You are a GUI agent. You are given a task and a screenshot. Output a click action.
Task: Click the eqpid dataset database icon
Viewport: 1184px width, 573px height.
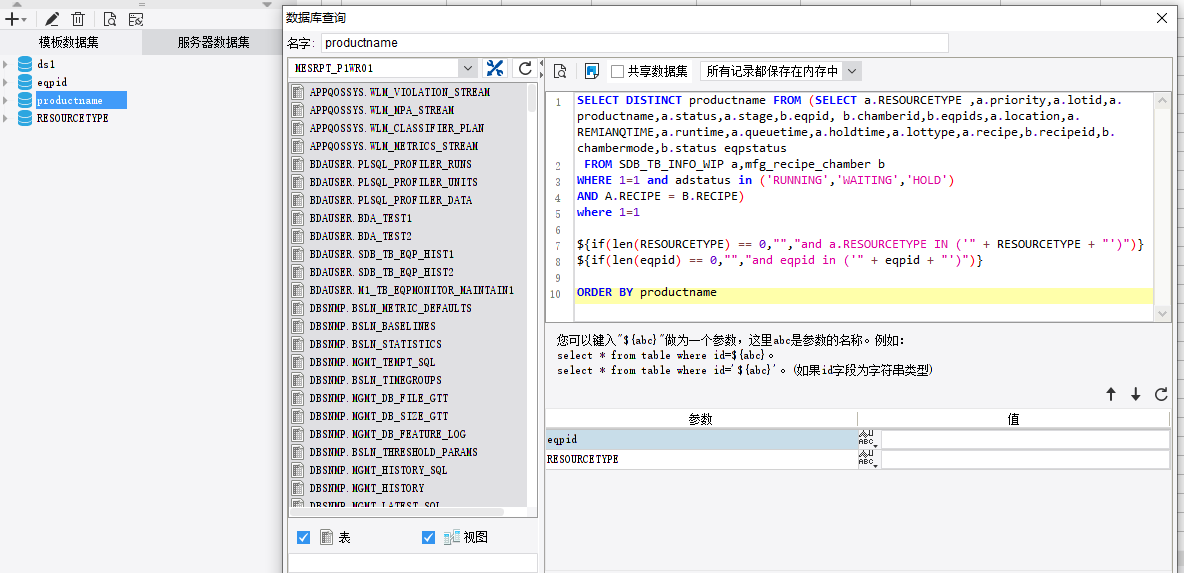click(x=26, y=82)
